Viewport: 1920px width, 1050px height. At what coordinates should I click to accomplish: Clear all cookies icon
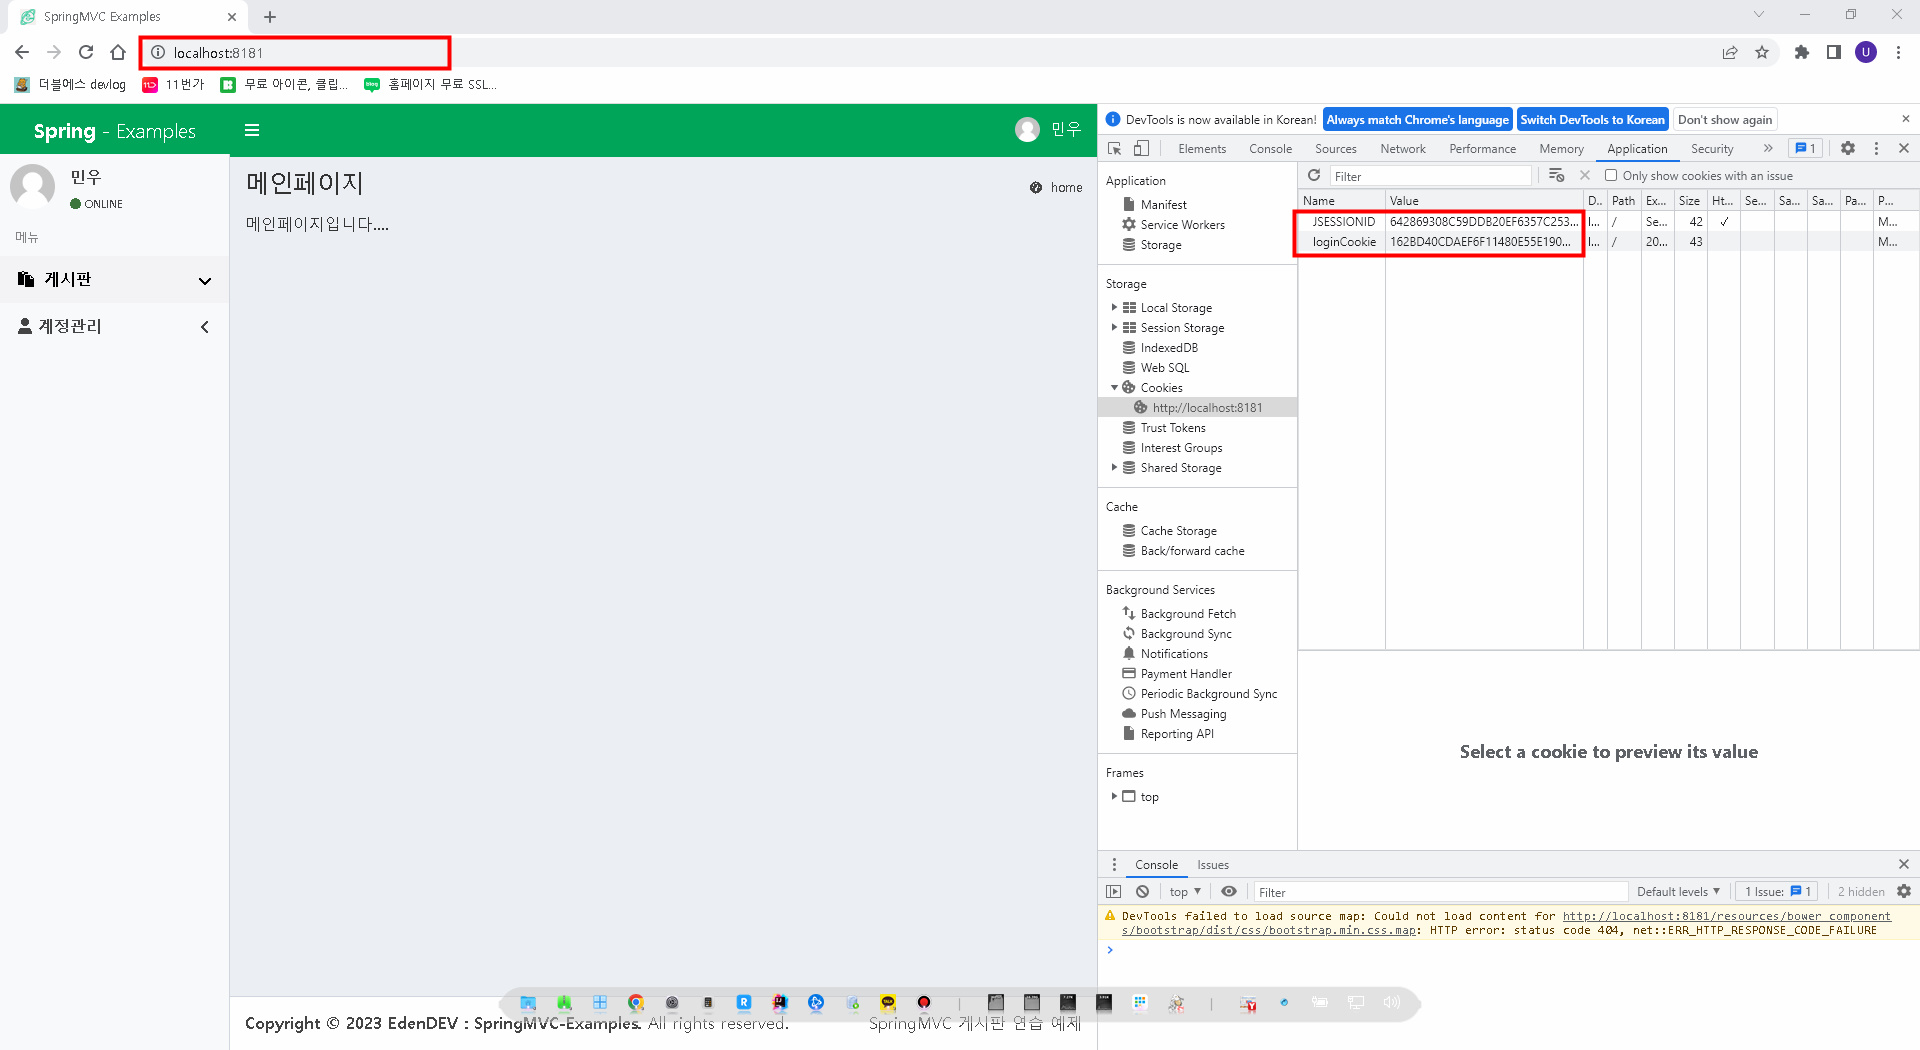tap(1556, 175)
